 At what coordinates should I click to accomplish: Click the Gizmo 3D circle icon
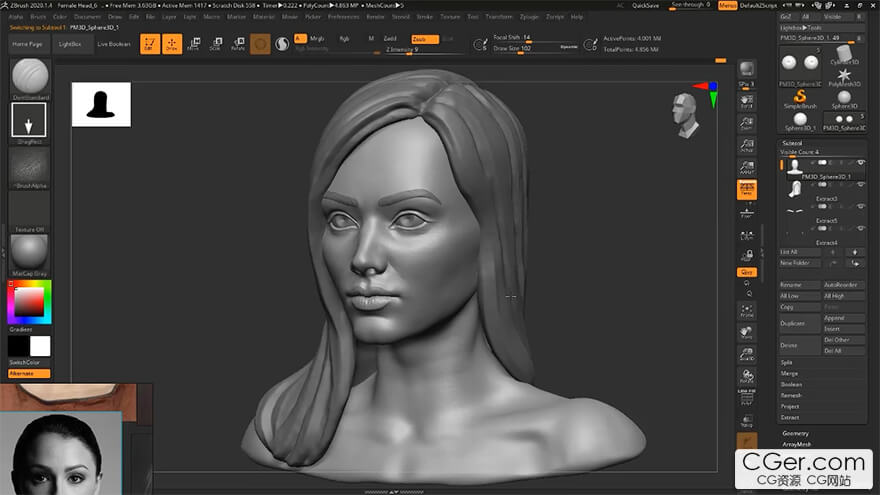pyautogui.click(x=260, y=44)
